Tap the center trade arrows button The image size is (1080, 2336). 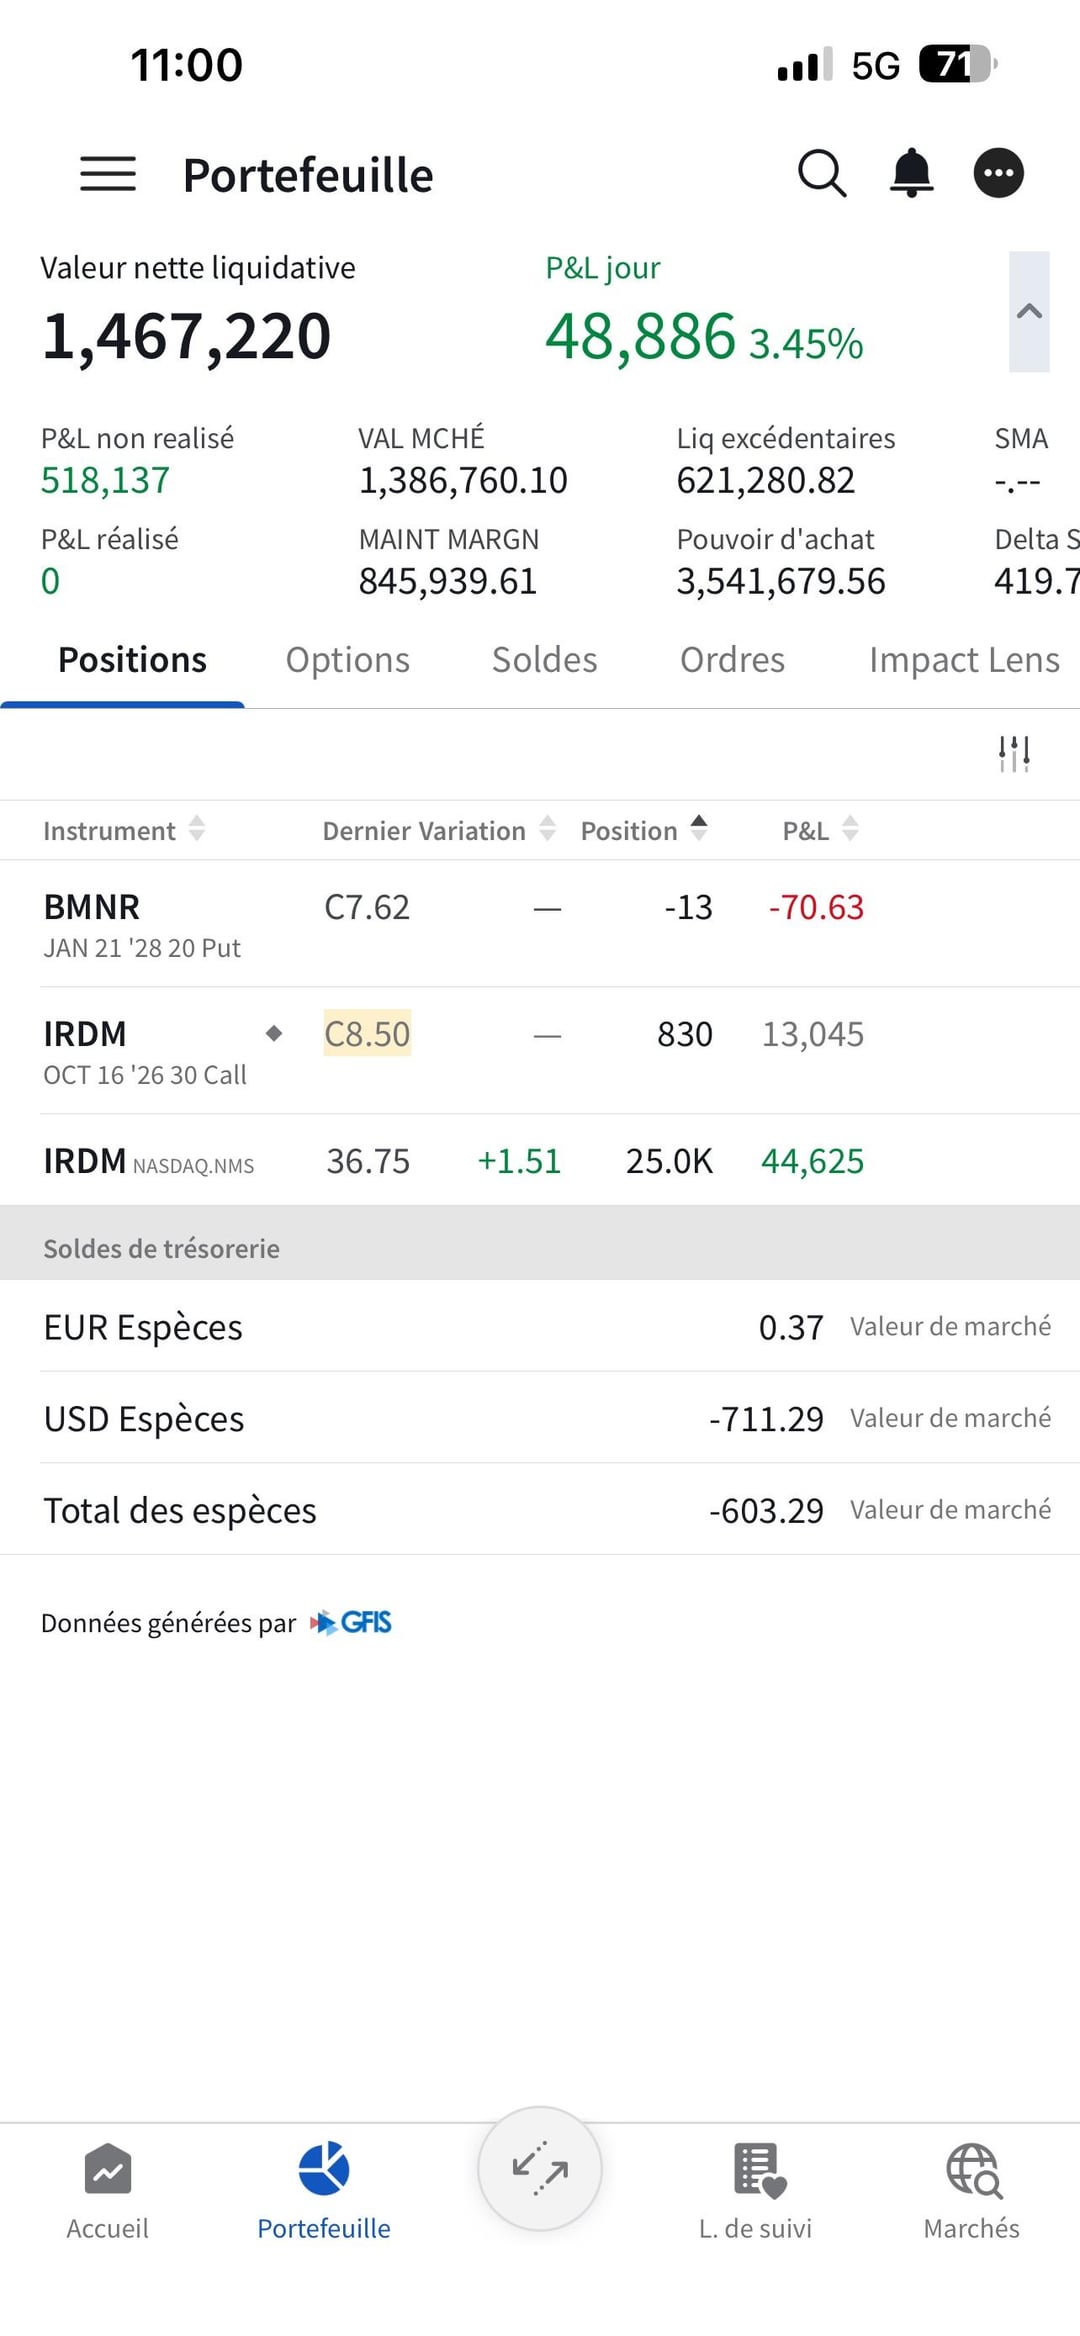540,2168
